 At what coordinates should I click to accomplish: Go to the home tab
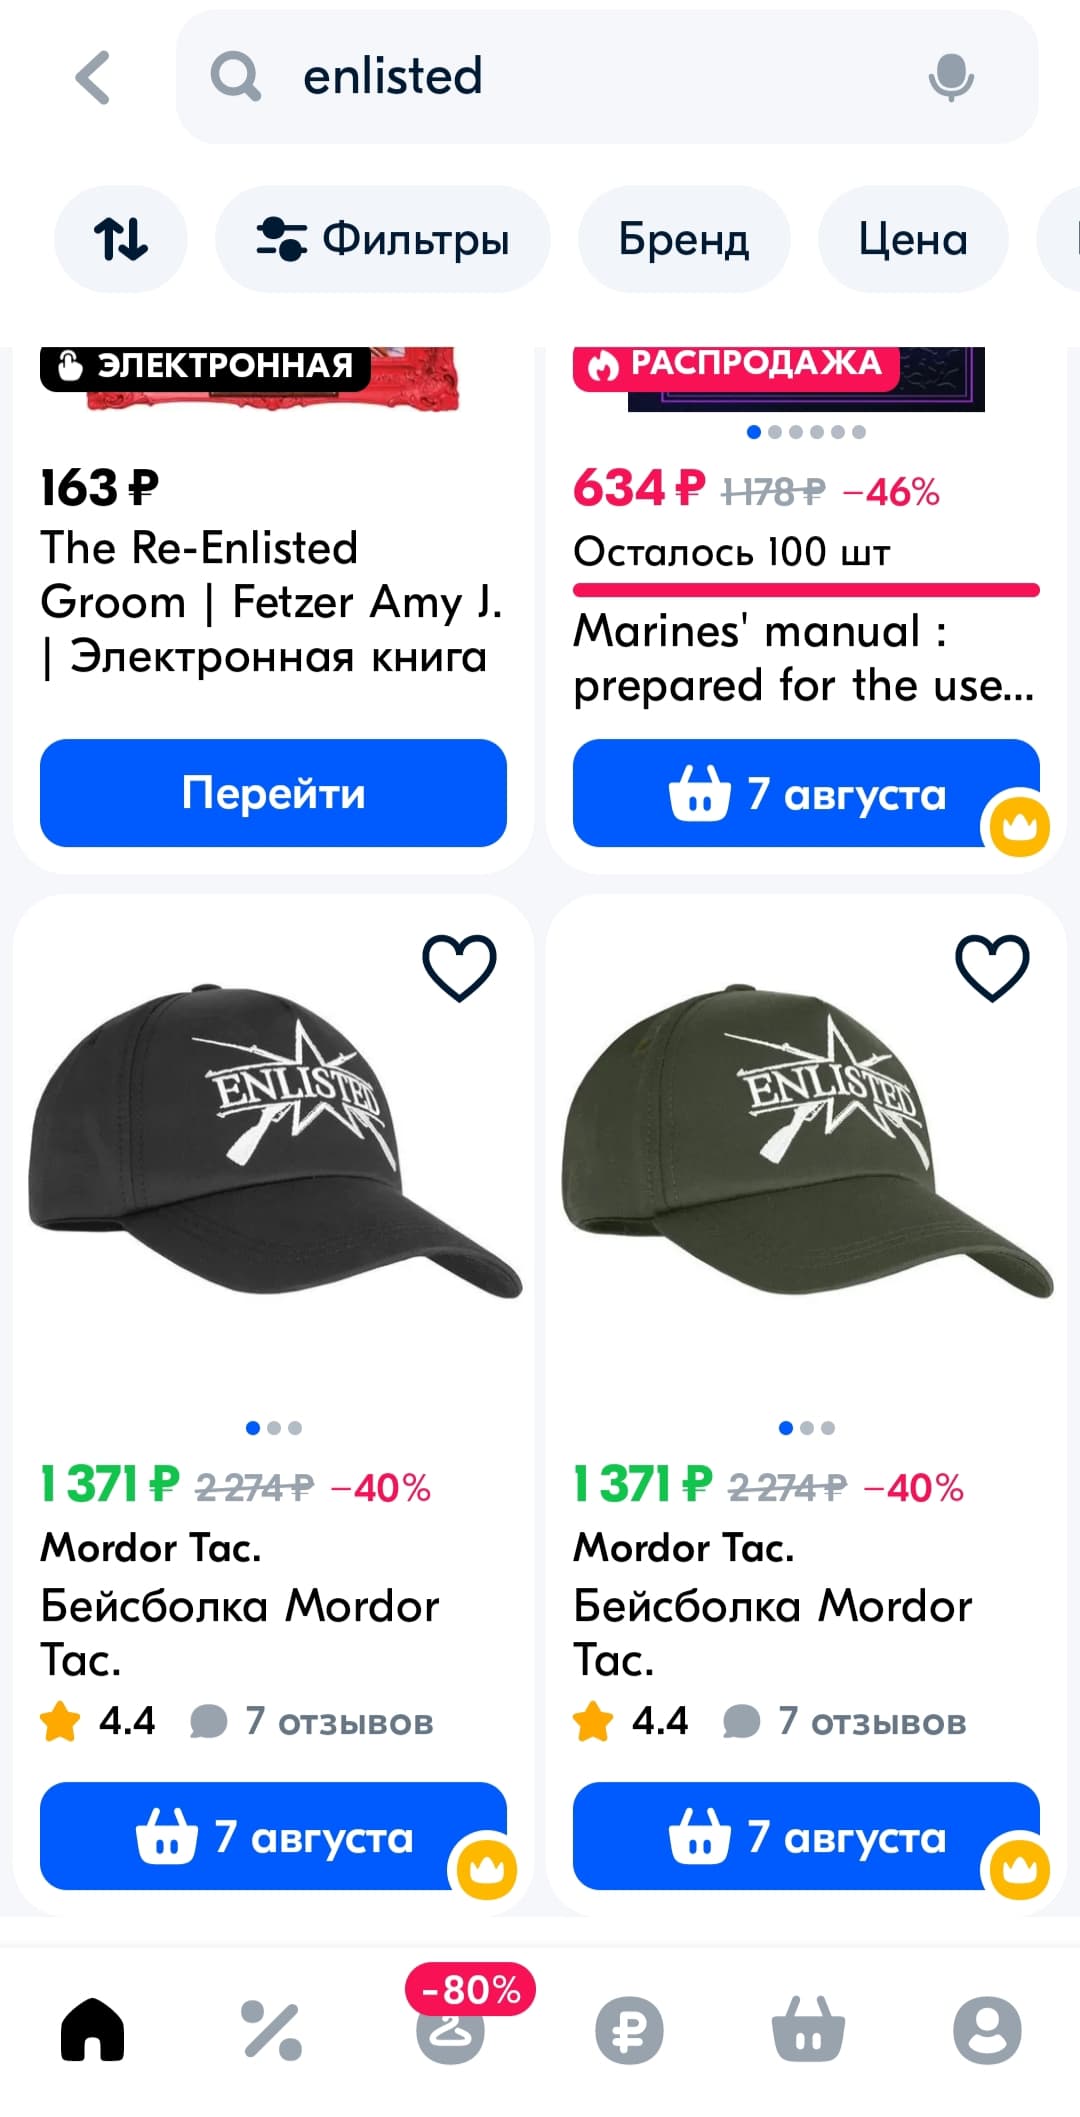tap(92, 2030)
